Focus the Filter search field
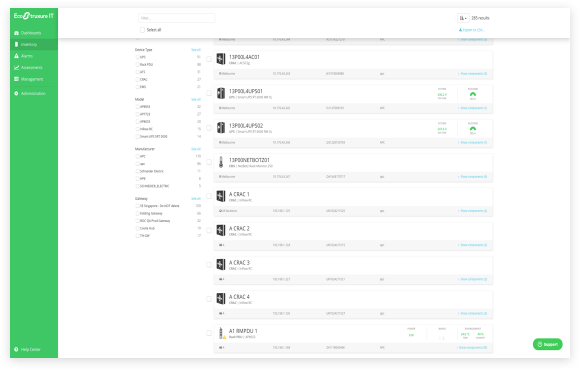 (176, 18)
